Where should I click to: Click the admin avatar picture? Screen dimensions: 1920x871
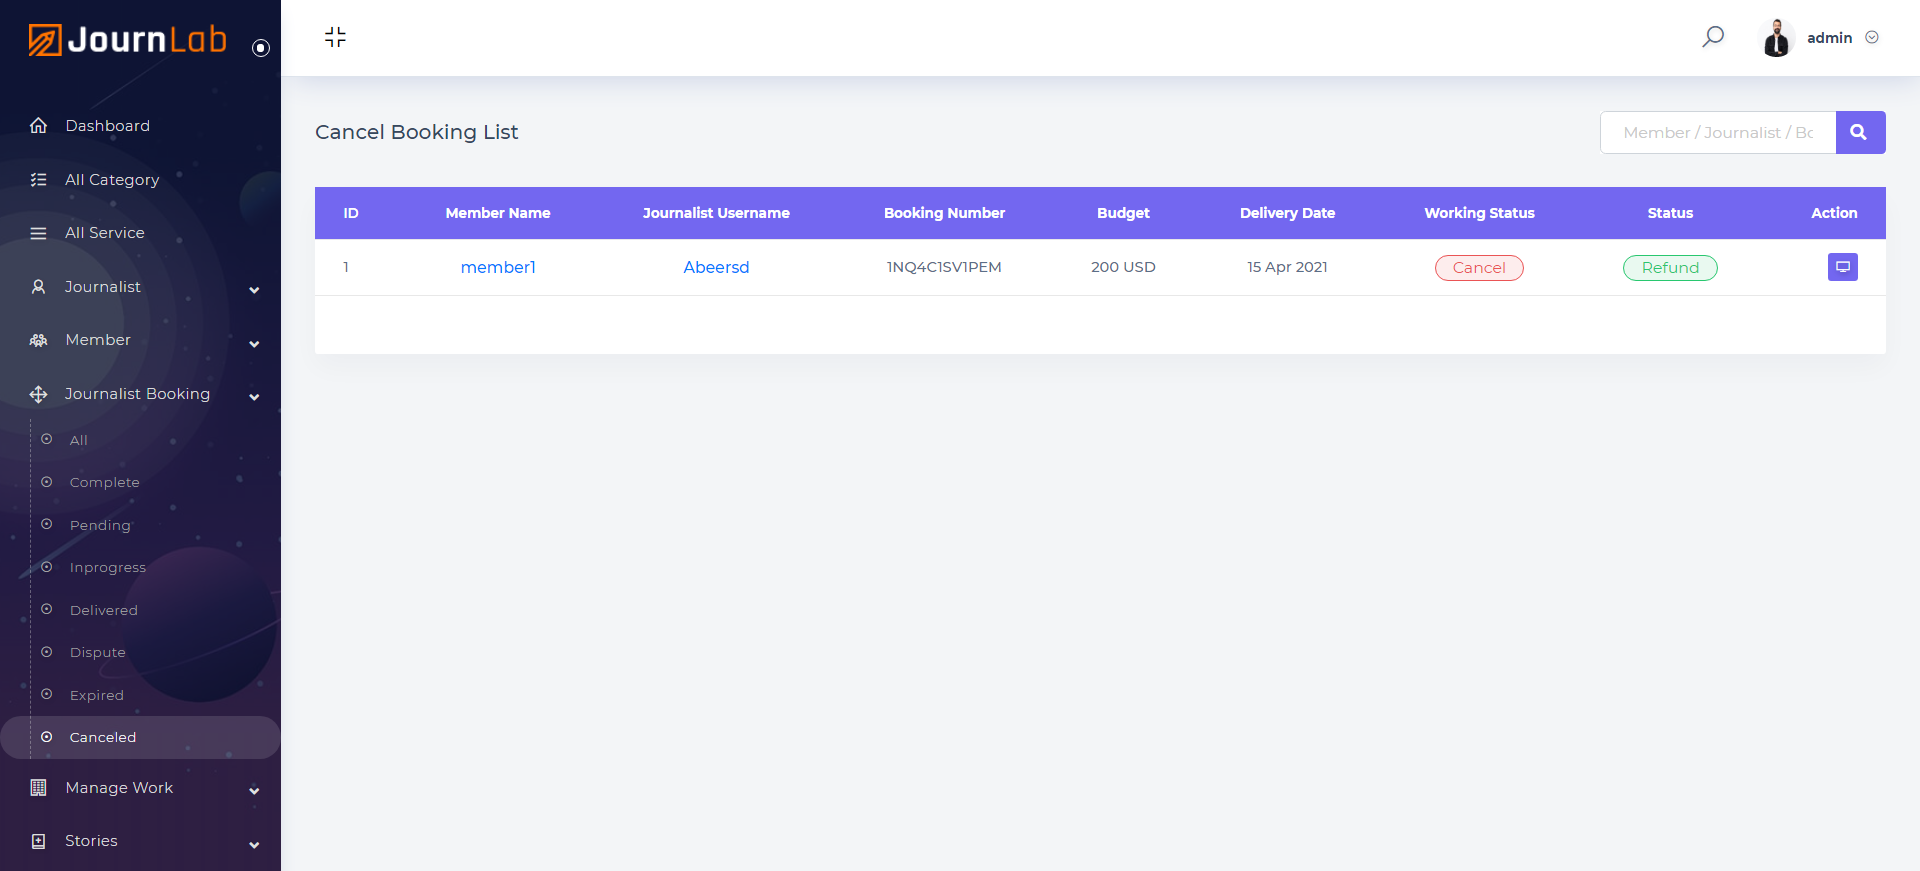[1776, 38]
